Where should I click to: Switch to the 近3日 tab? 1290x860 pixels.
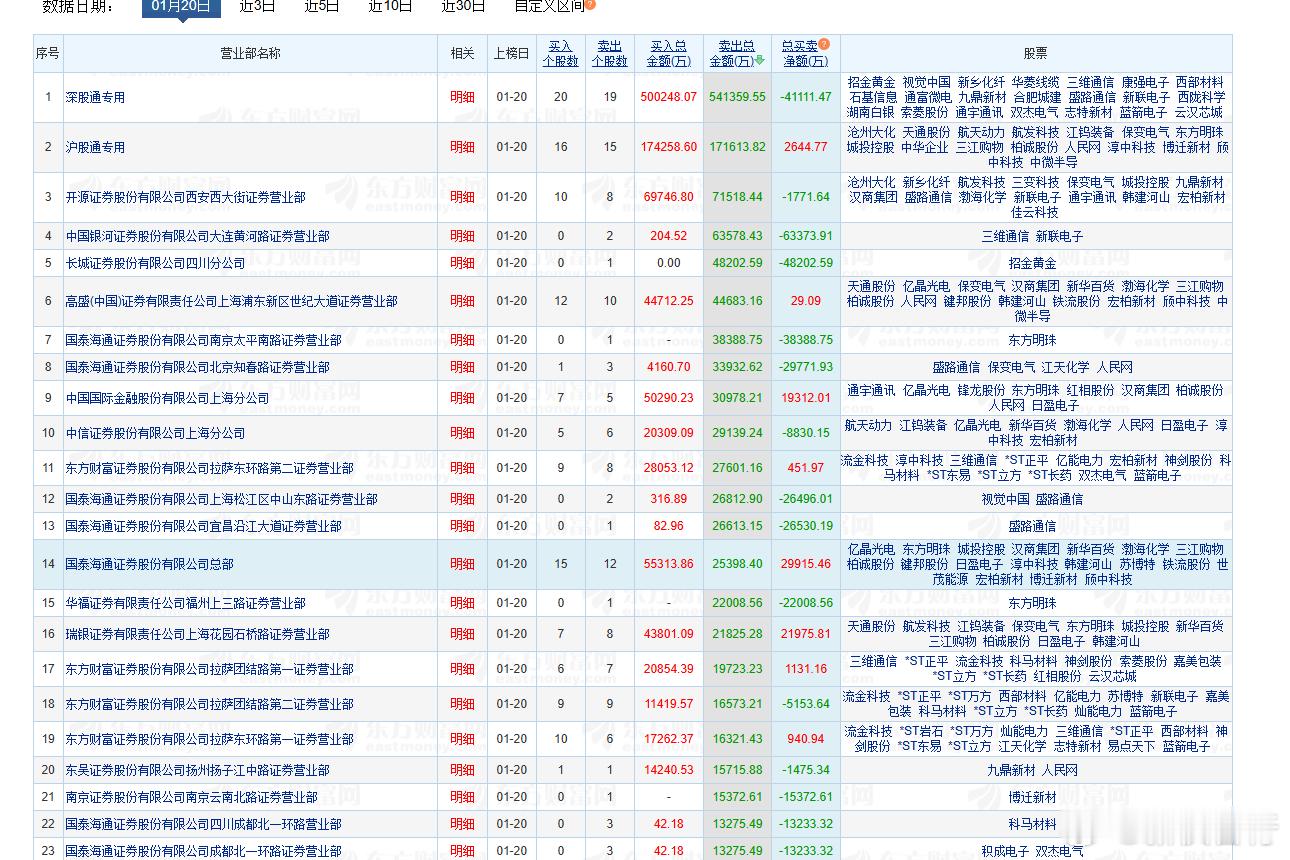255,5
